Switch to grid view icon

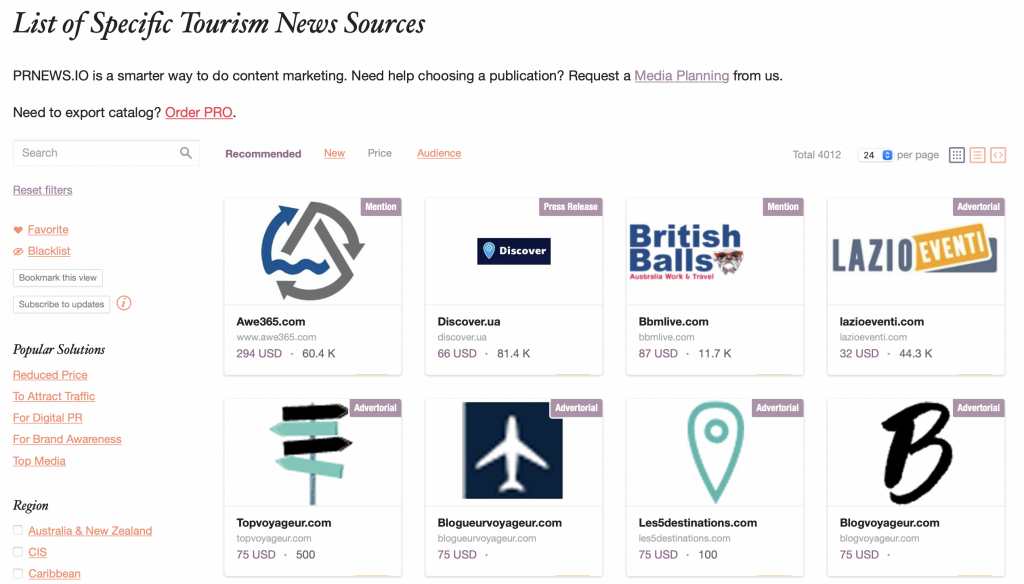pyautogui.click(x=957, y=155)
